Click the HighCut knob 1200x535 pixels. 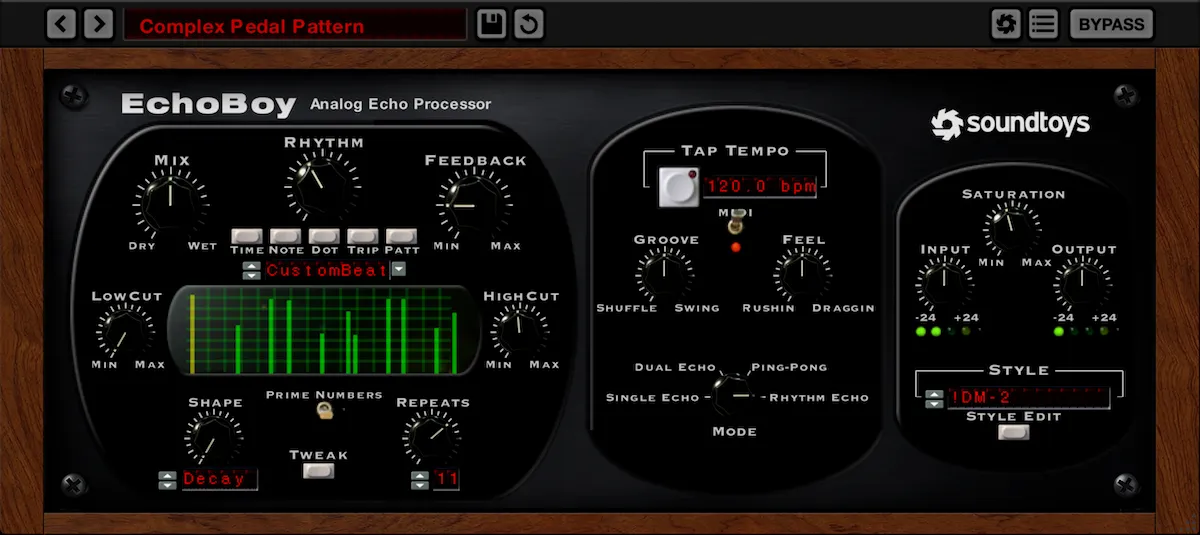[x=518, y=331]
